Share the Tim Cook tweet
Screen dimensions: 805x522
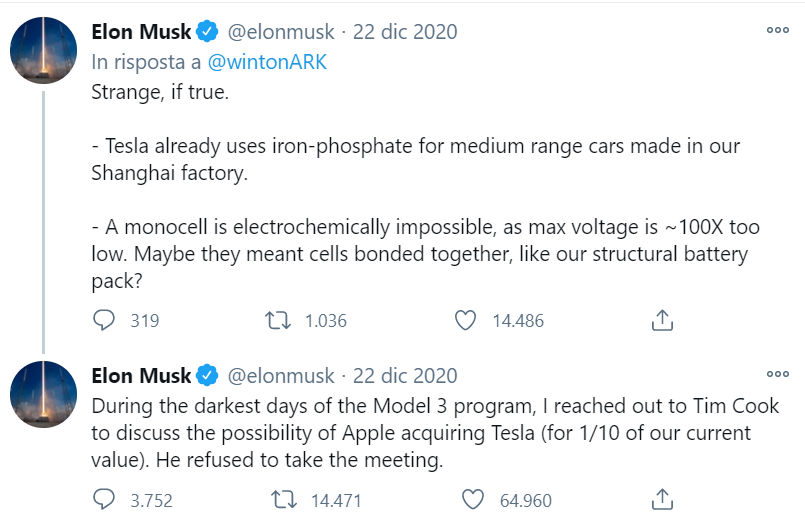pyautogui.click(x=661, y=500)
